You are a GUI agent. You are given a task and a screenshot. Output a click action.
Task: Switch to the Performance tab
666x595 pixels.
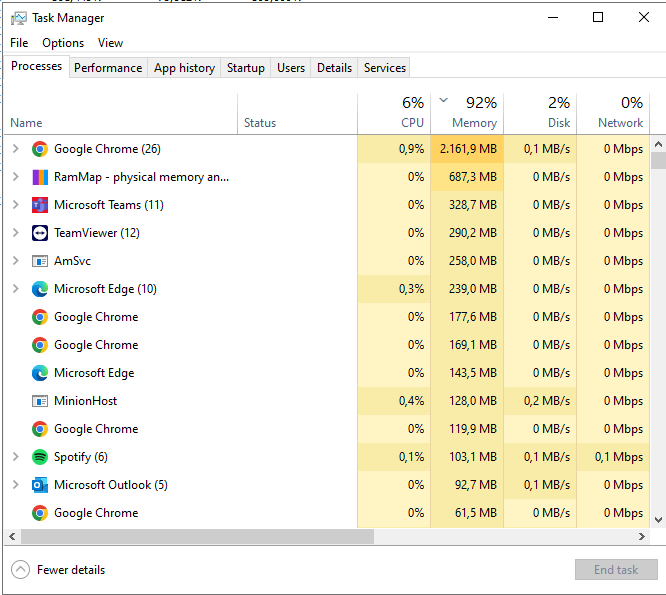108,68
